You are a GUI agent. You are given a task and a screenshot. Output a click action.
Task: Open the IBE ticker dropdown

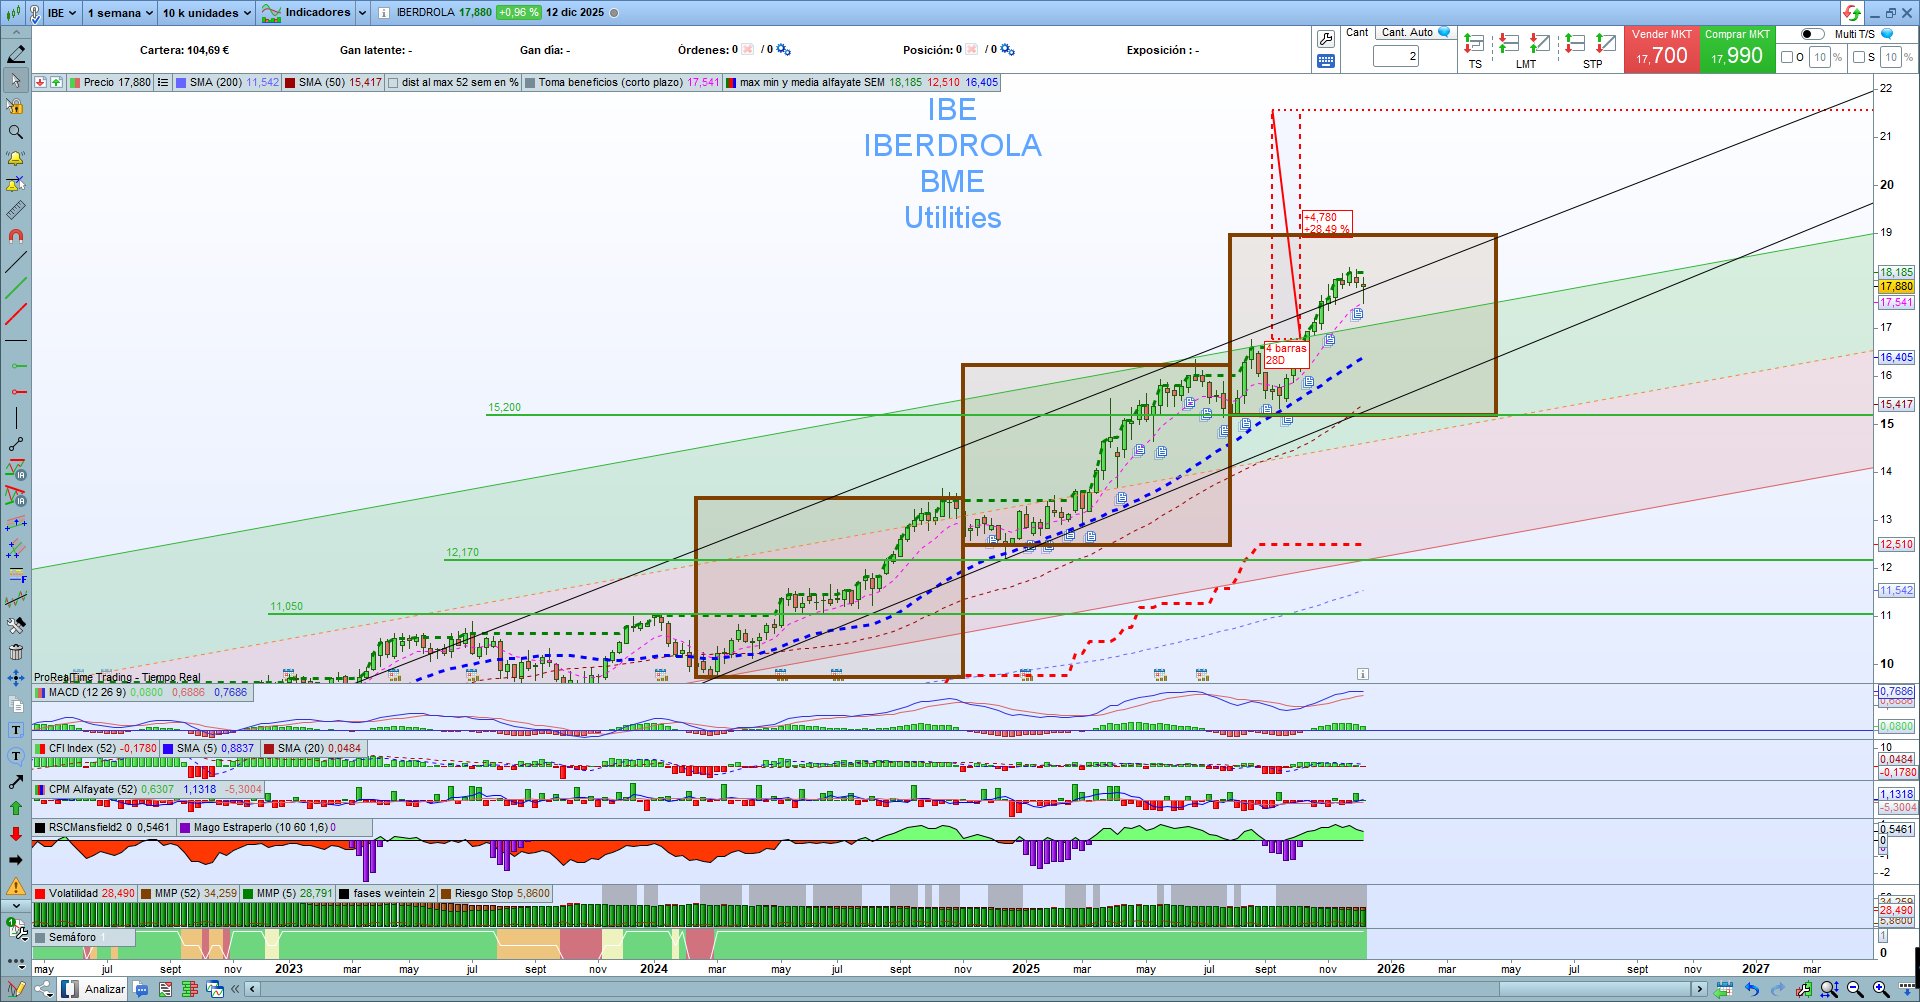pyautogui.click(x=62, y=13)
